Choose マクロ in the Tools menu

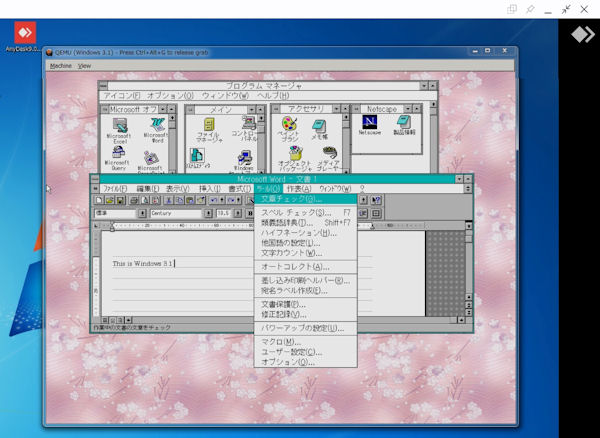[305, 342]
